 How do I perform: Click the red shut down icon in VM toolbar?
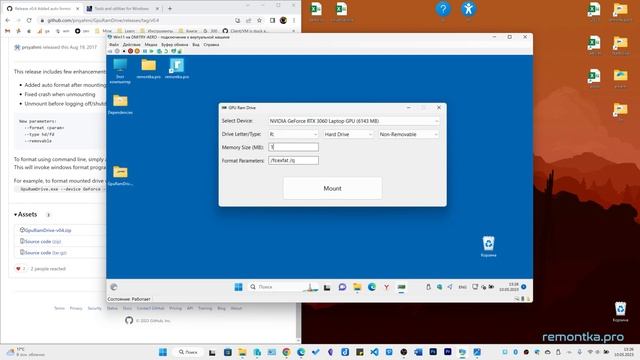[130, 51]
